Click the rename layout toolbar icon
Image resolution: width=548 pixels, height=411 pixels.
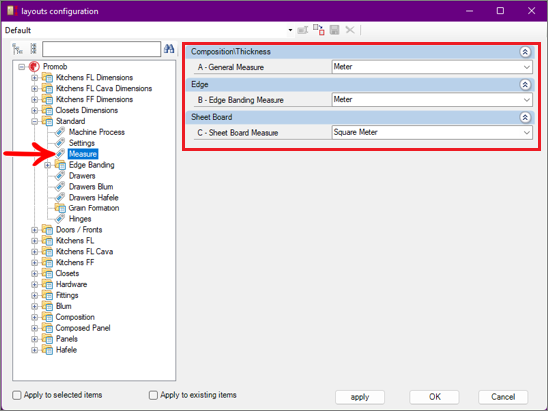pyautogui.click(x=303, y=30)
